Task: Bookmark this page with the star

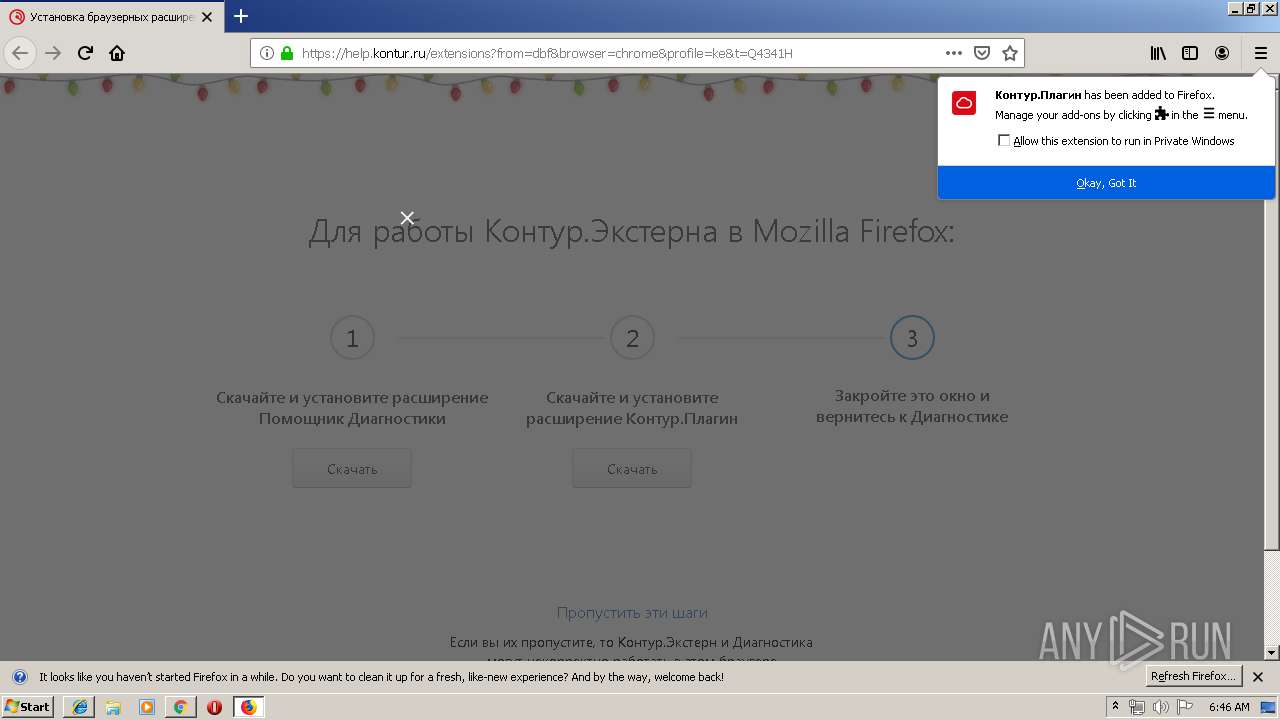Action: tap(1010, 53)
